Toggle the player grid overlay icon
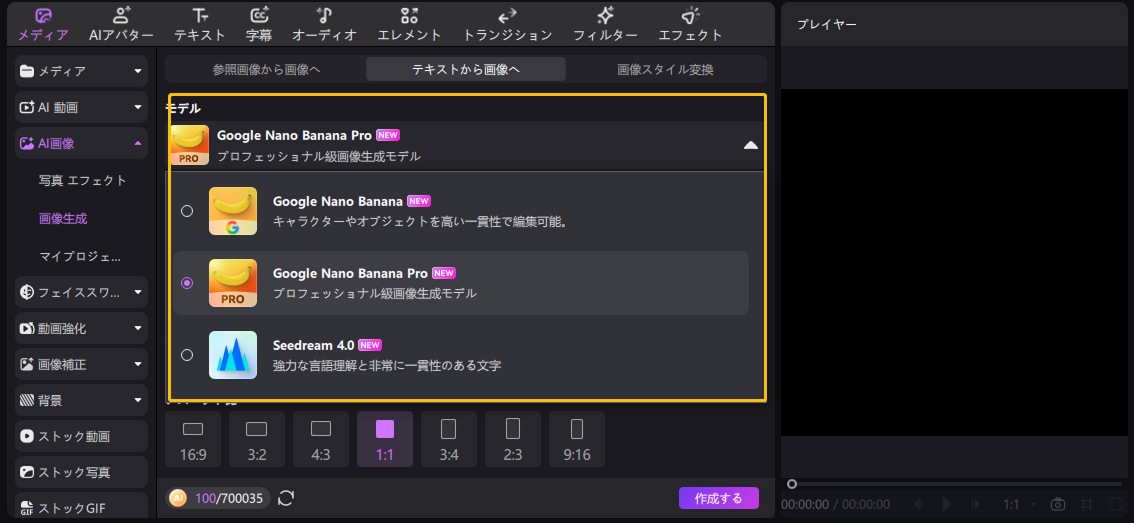The height and width of the screenshot is (523, 1134). tap(1086, 504)
